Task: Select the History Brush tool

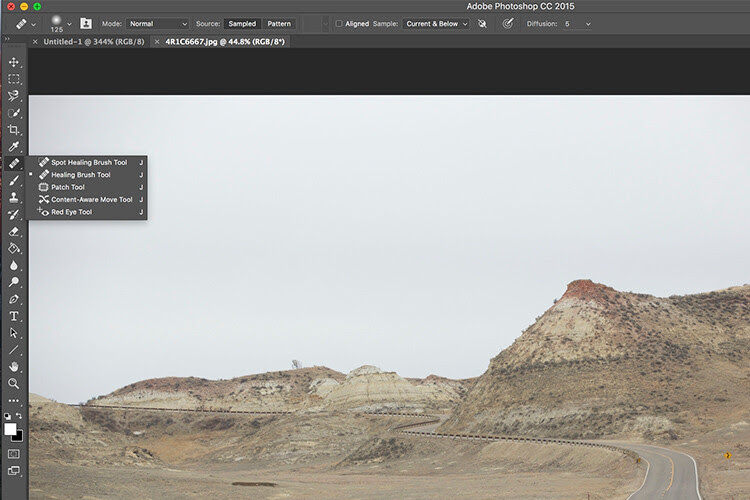Action: pyautogui.click(x=13, y=214)
